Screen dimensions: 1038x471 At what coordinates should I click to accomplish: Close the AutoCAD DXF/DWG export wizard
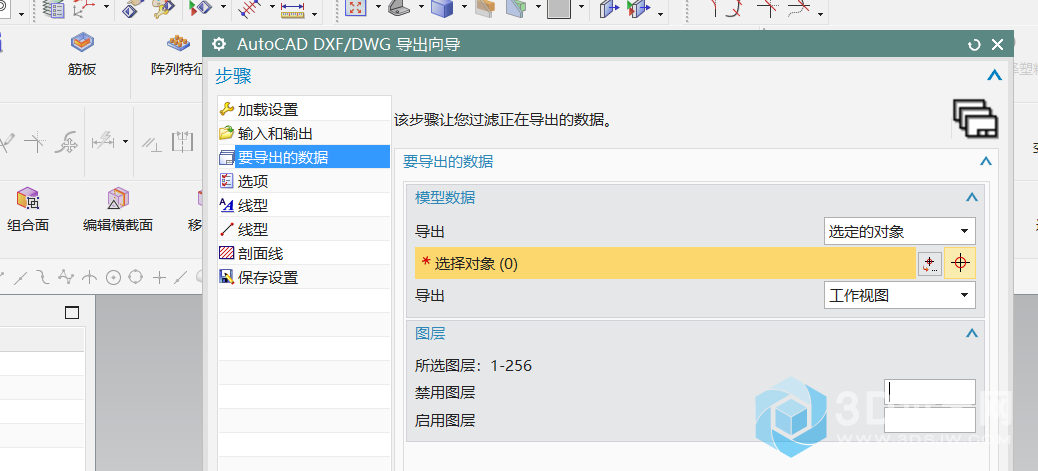point(998,44)
